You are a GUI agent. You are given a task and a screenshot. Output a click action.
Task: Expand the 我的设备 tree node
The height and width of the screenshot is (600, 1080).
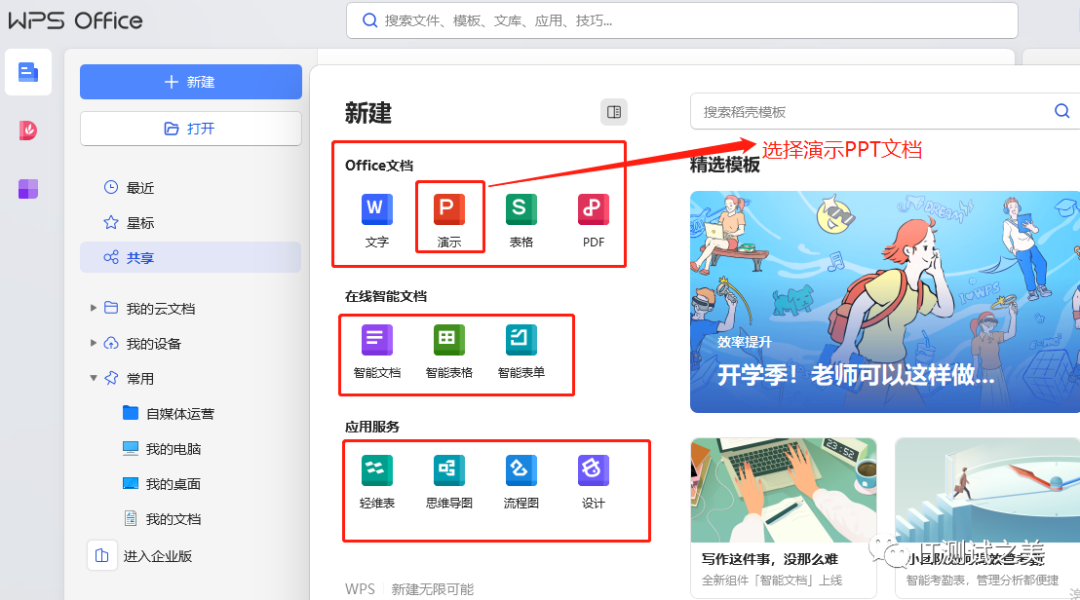[94, 343]
